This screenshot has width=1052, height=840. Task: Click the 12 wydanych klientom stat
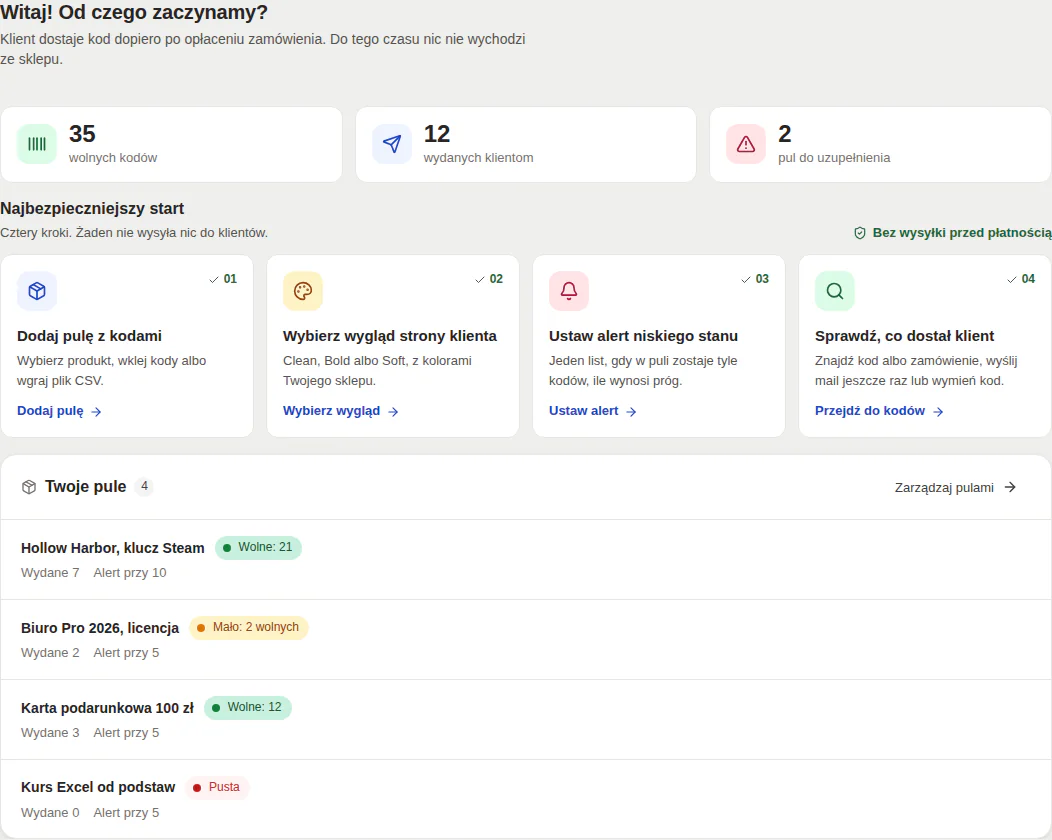tap(526, 144)
